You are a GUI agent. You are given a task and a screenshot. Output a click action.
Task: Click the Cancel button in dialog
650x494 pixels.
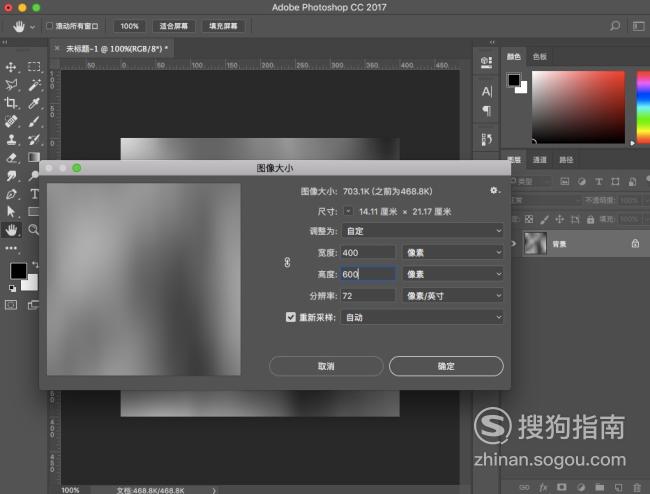tap(326, 366)
